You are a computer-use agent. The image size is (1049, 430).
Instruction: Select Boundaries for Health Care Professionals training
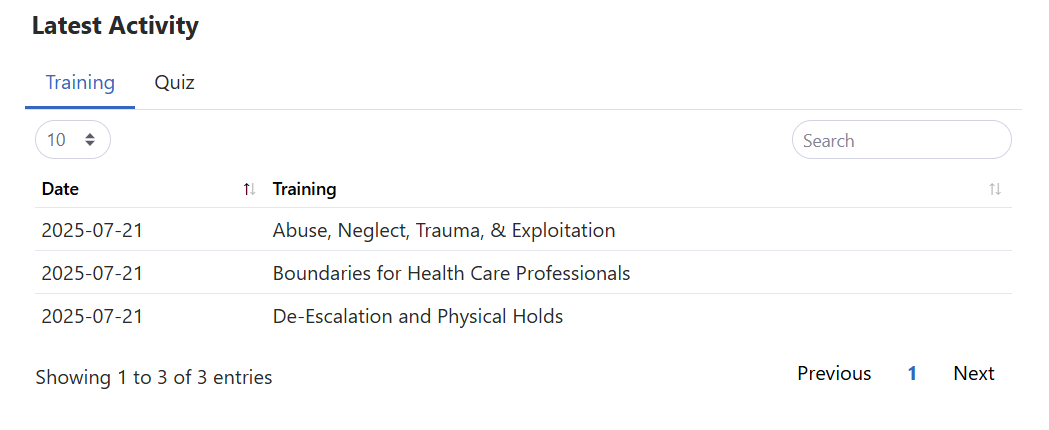click(x=451, y=274)
